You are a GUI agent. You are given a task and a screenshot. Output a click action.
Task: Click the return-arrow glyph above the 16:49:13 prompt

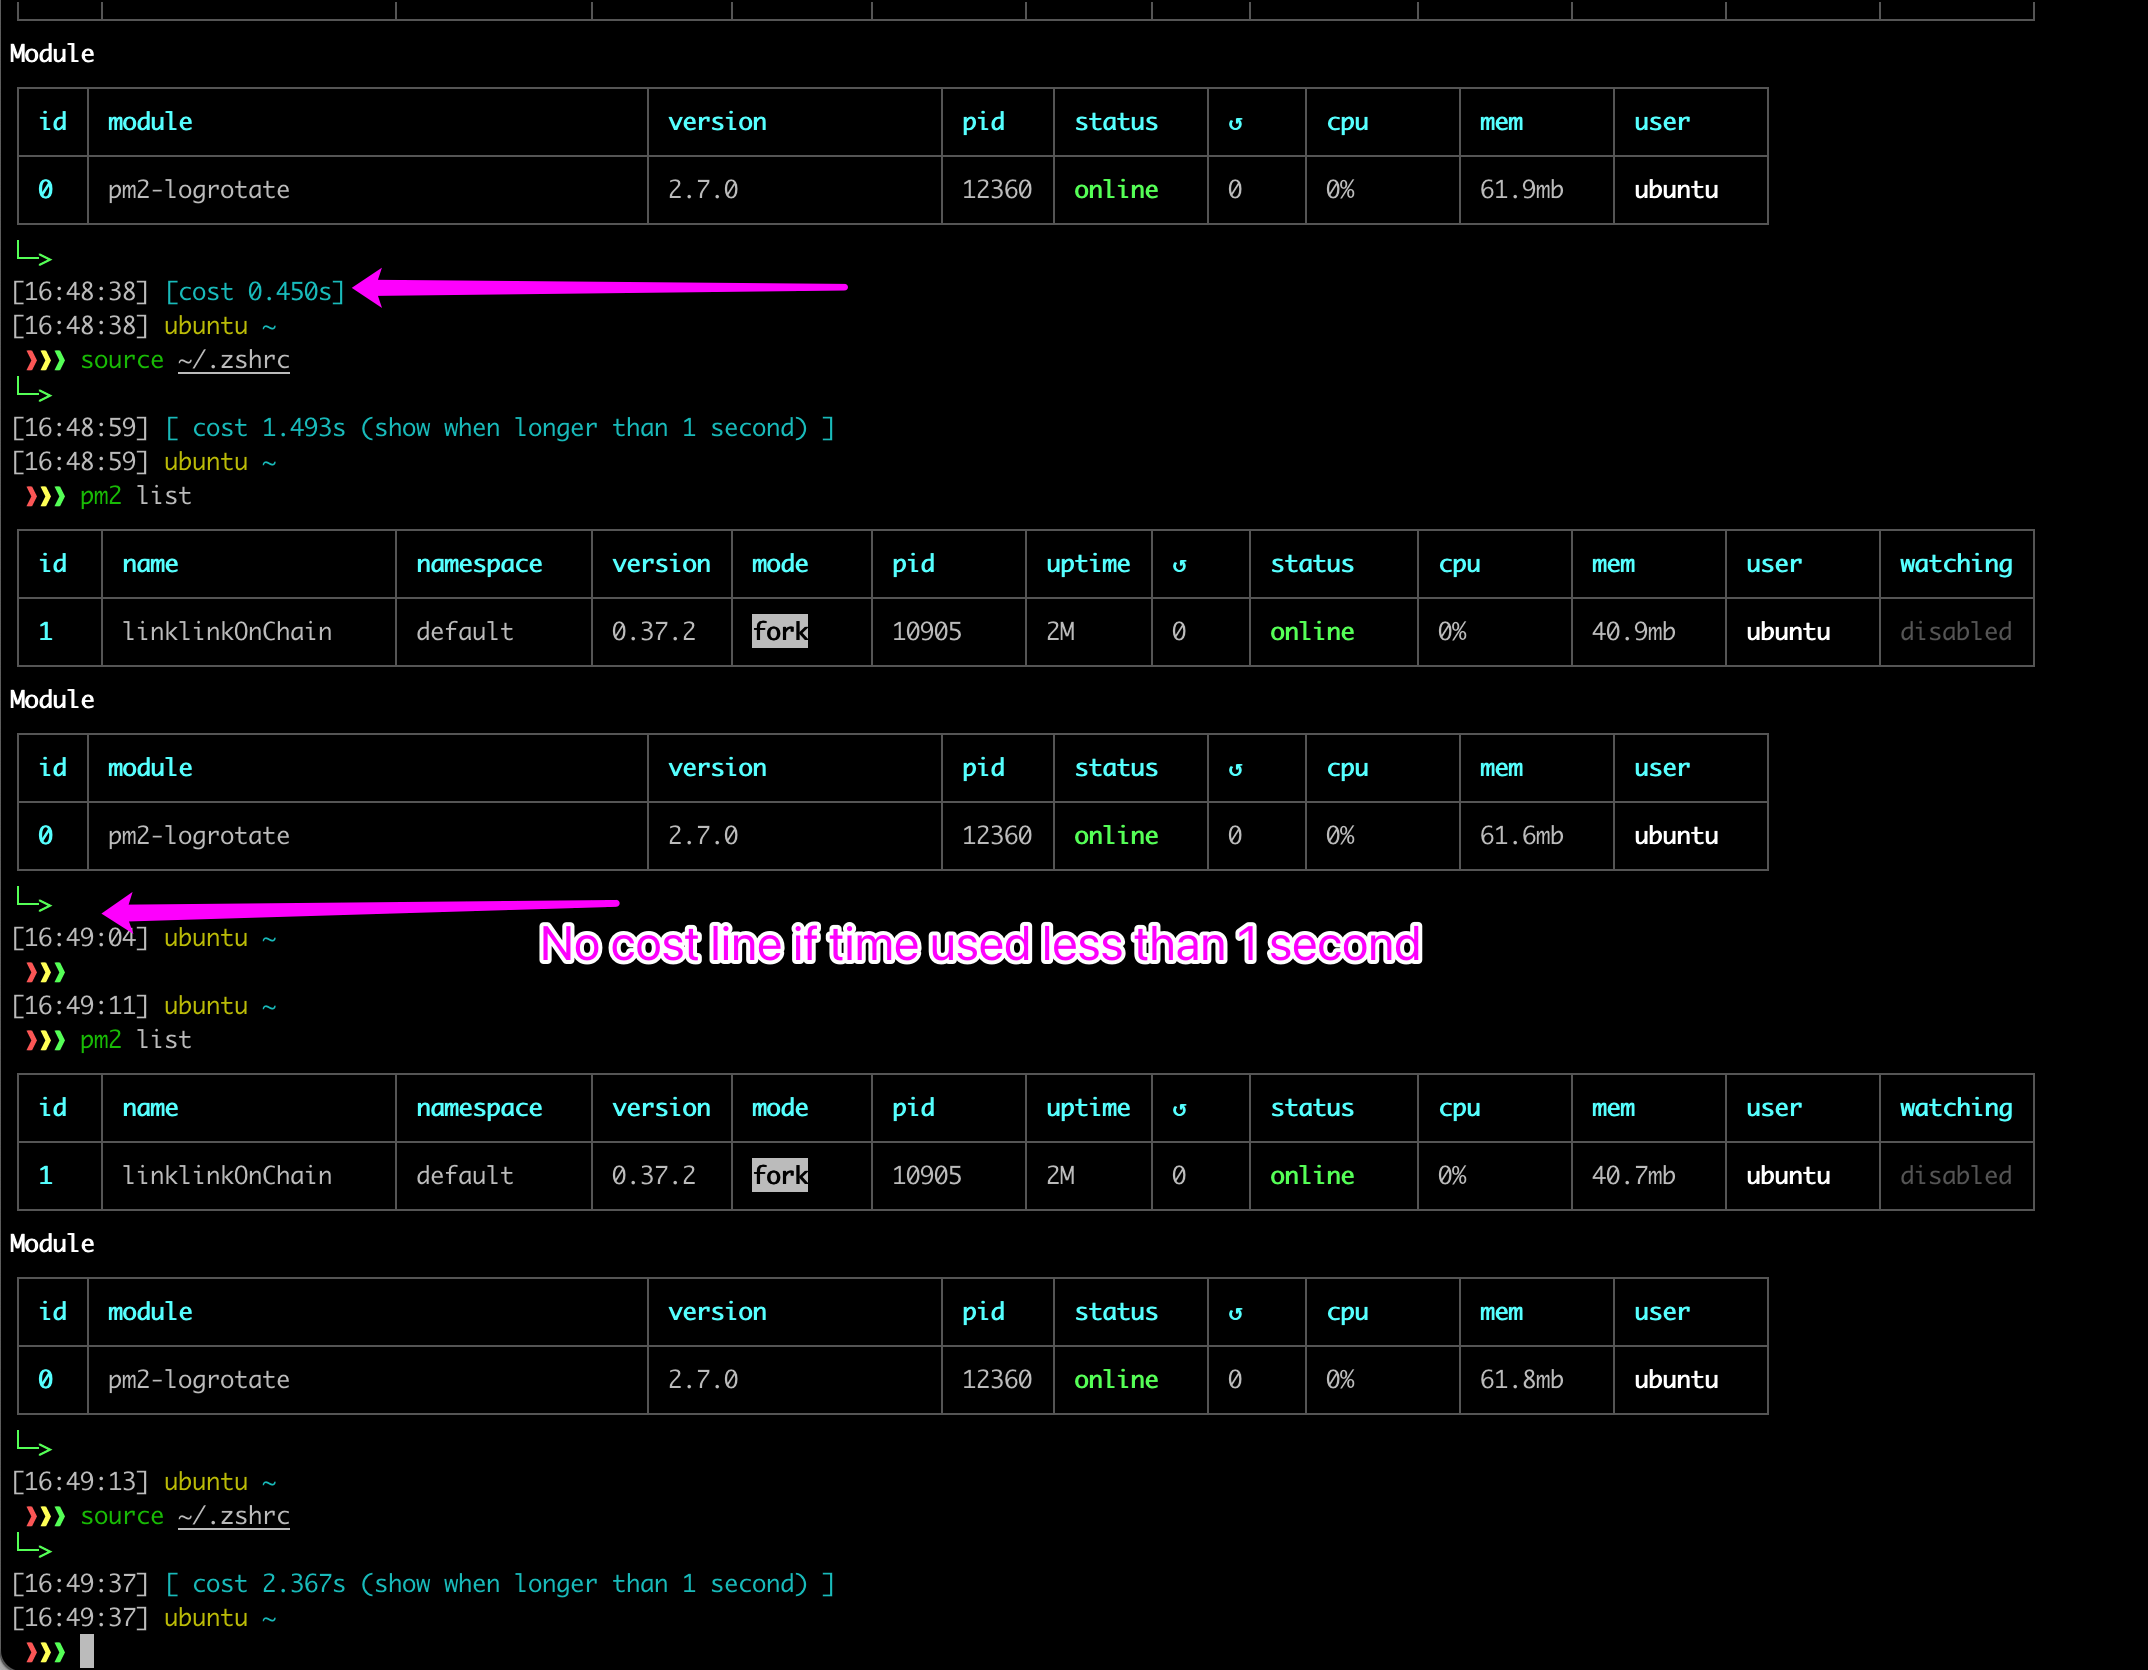[33, 1445]
